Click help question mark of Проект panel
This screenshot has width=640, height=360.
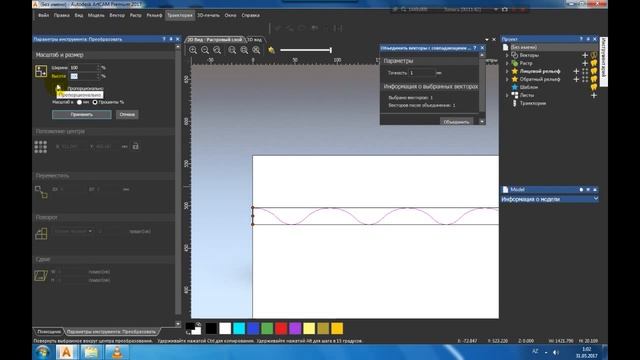click(581, 39)
